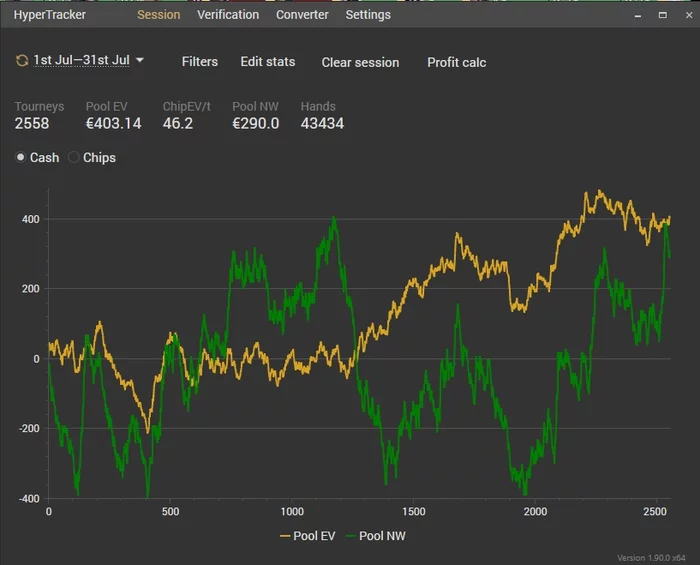Click the Version 1.90.0 x64 label
Screen dimensions: 700x565
click(651, 558)
